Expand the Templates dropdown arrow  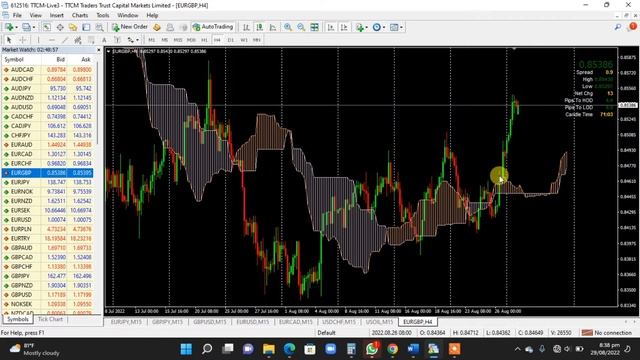coord(402,27)
